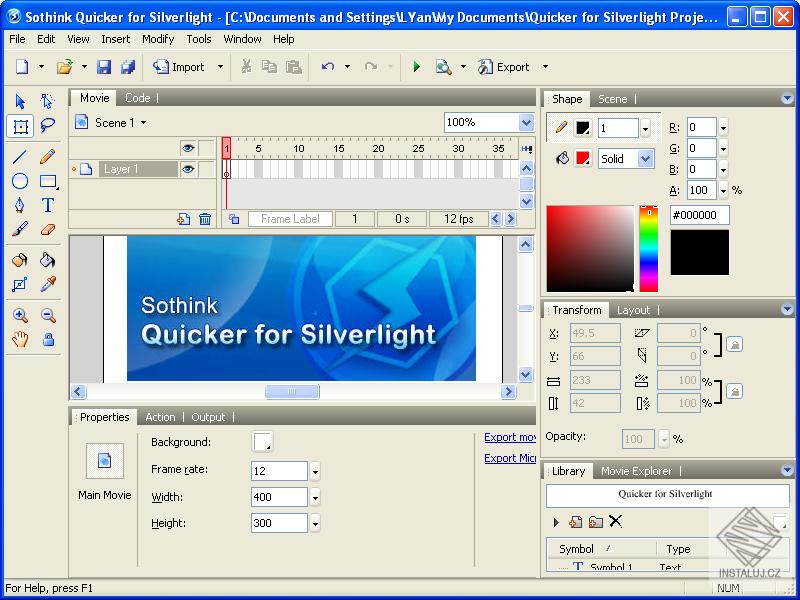Select the Zoom In tool
The width and height of the screenshot is (800, 600).
(21, 315)
